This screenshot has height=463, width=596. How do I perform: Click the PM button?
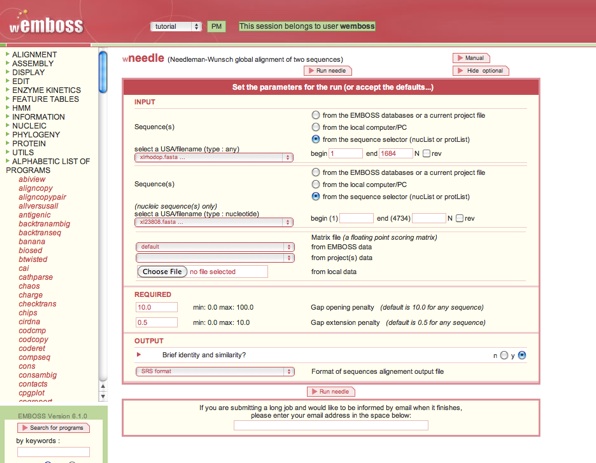216,26
